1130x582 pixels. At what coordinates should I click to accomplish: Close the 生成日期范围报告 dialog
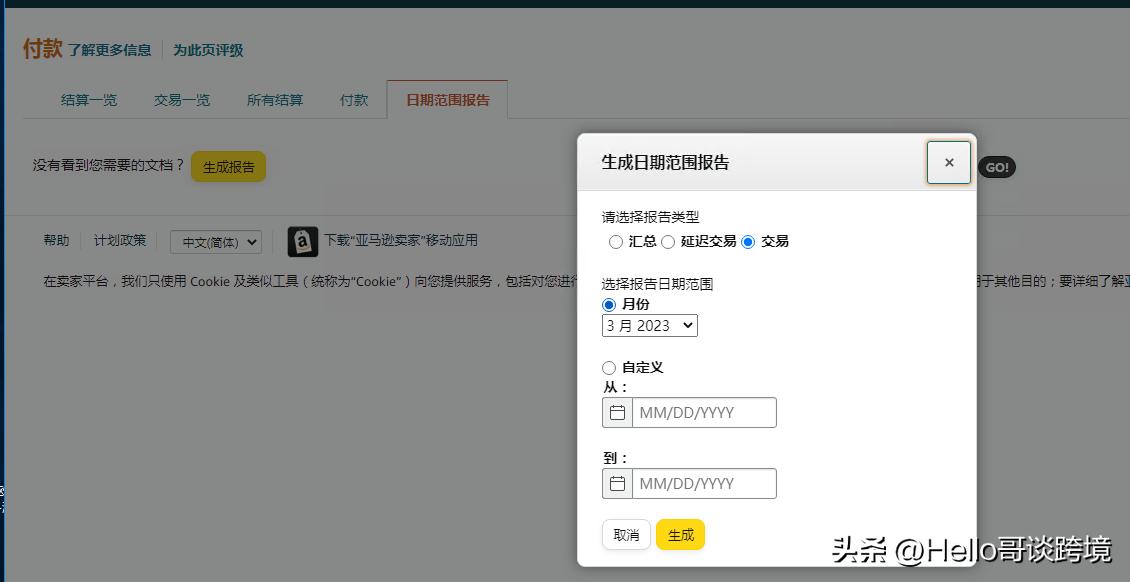click(948, 162)
